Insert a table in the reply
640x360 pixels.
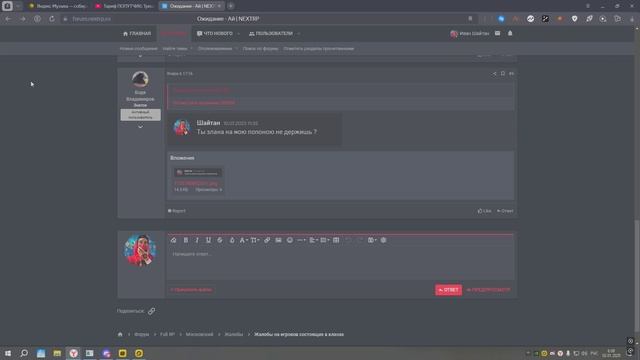(336, 240)
